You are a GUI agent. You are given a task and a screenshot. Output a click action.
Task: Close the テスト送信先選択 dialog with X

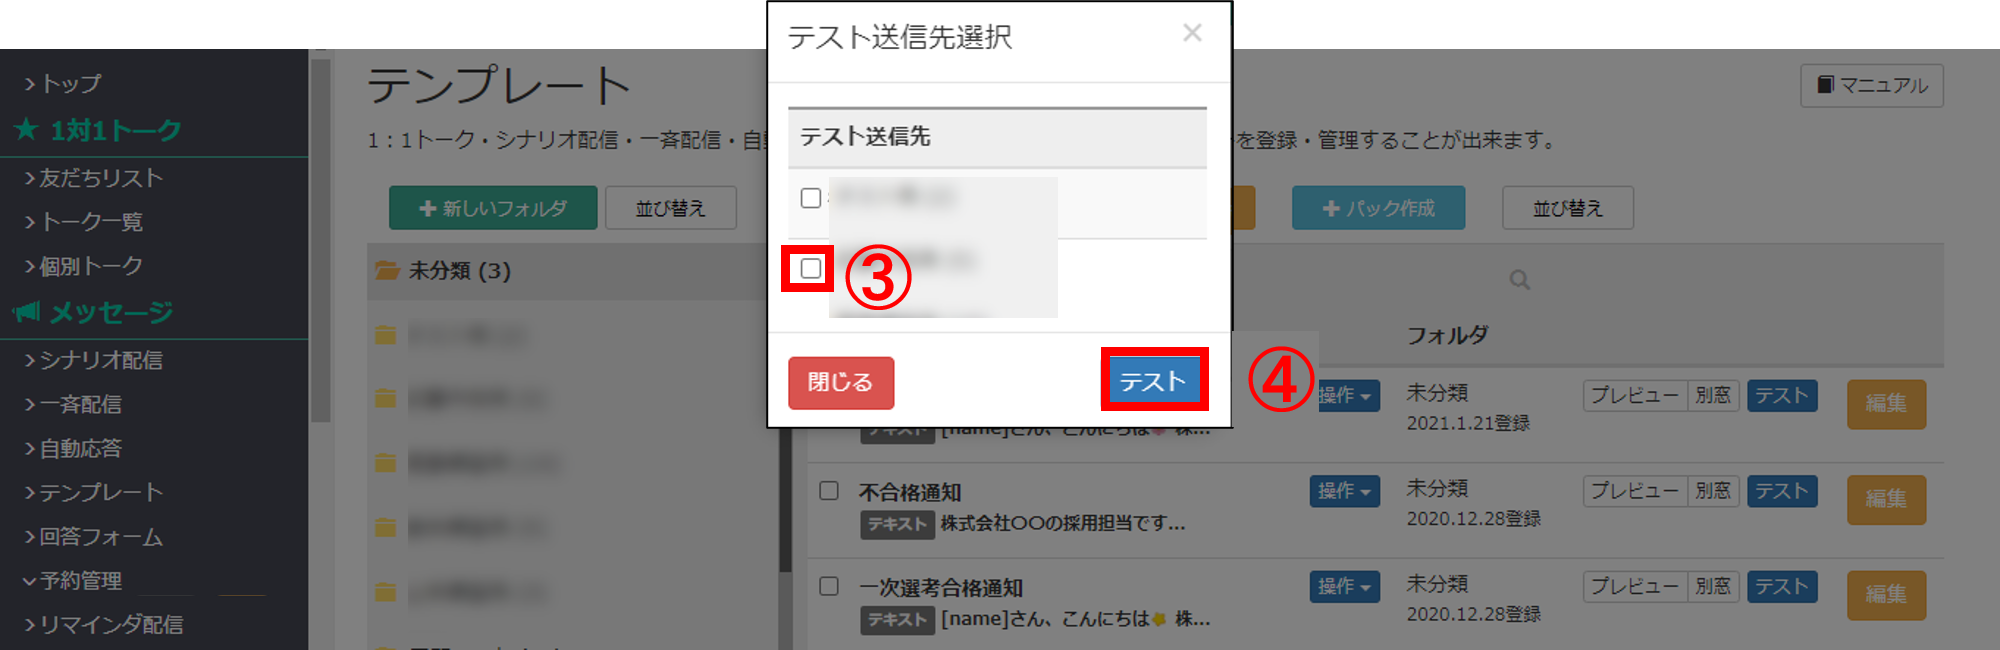point(1192,33)
